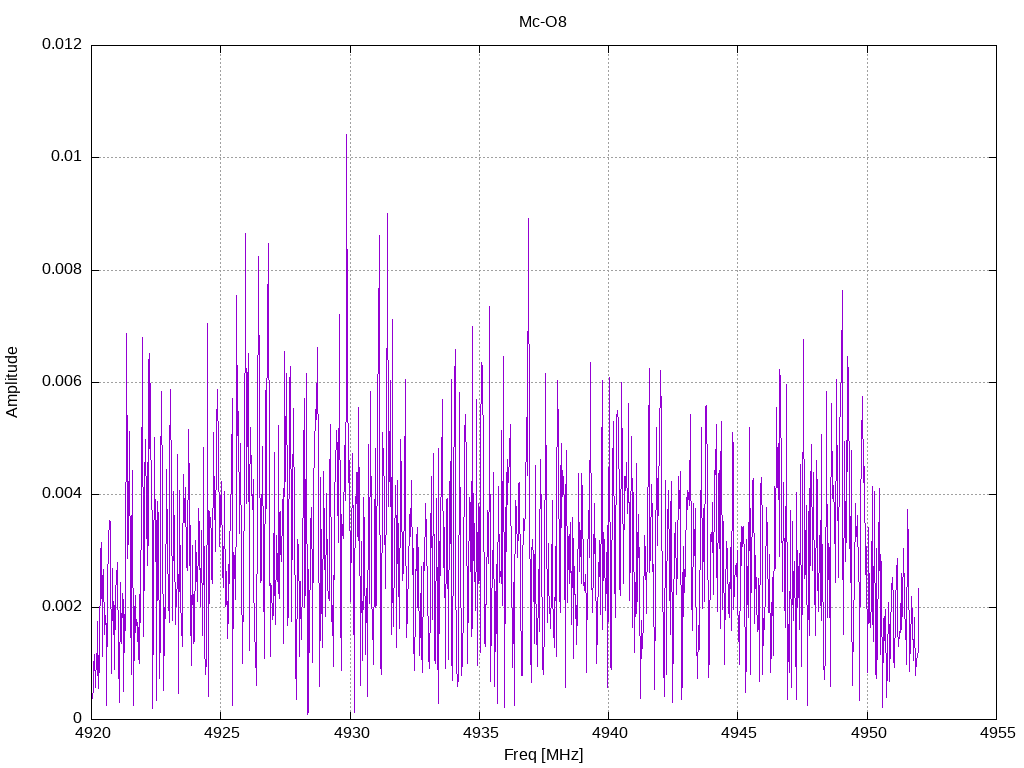Click the x-axis tick label 4945
Screen dimensions: 1024x768
point(738,733)
